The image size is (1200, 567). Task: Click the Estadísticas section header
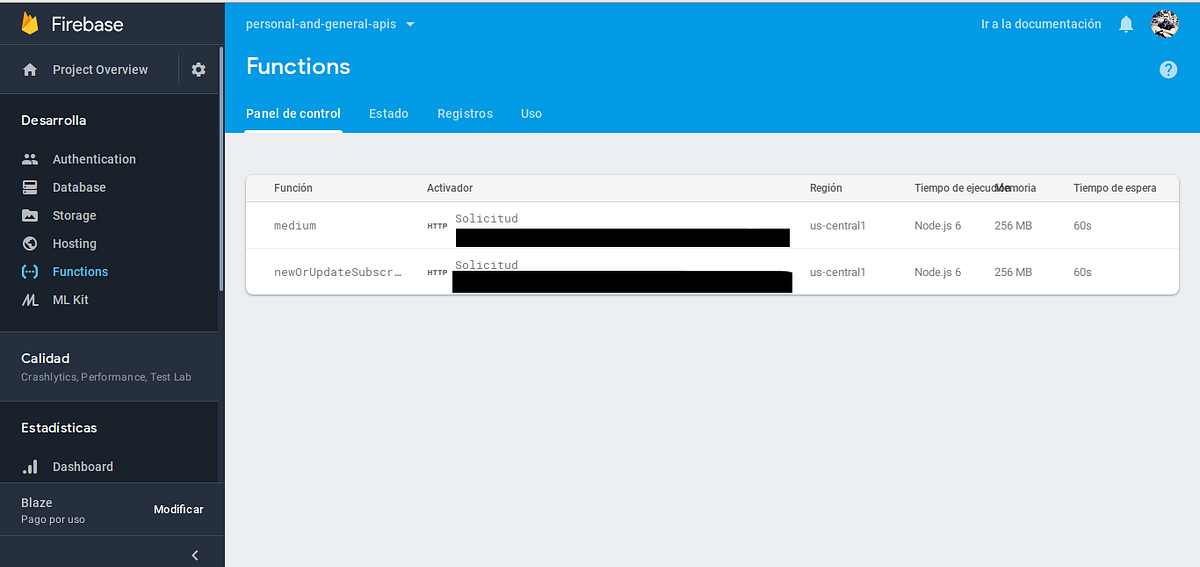(x=59, y=427)
